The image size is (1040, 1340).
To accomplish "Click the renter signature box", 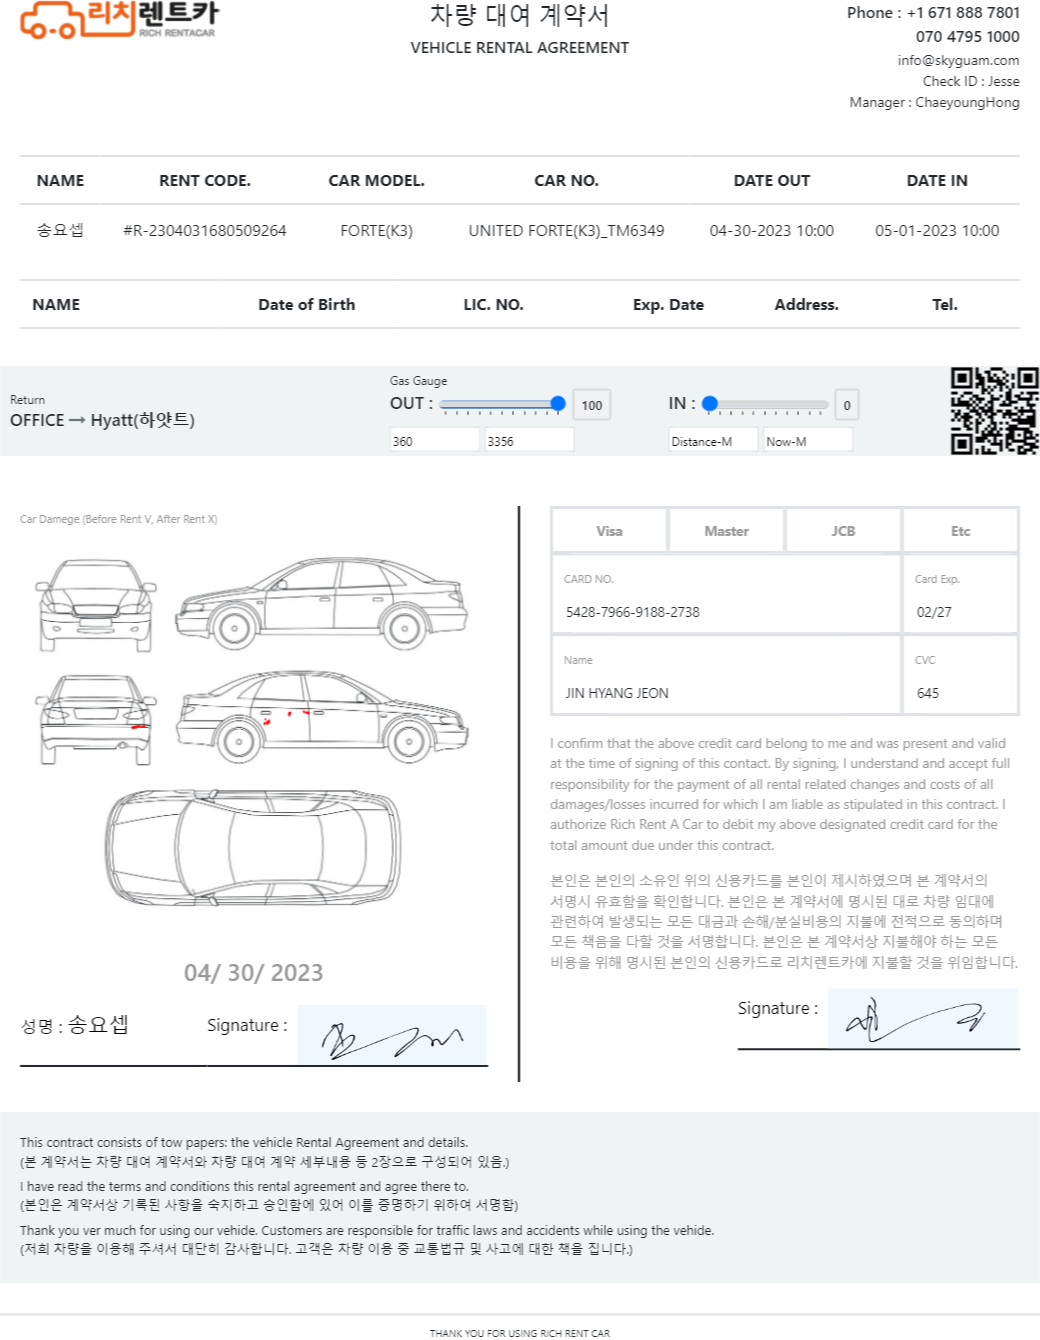I will pos(392,1035).
